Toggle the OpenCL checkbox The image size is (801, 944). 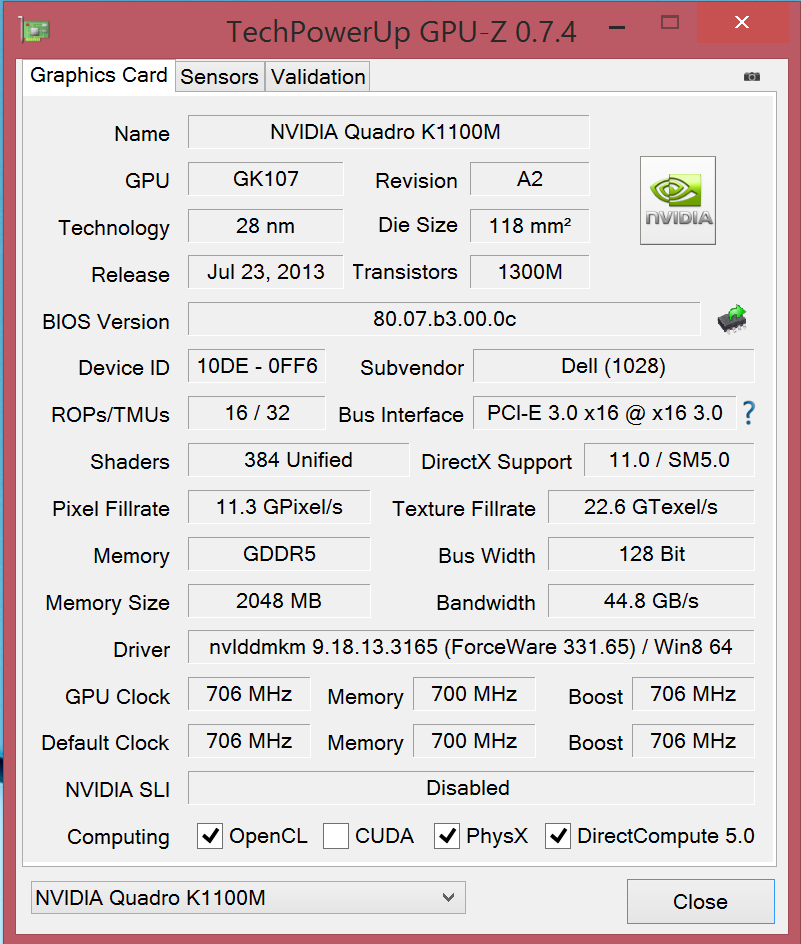(210, 836)
